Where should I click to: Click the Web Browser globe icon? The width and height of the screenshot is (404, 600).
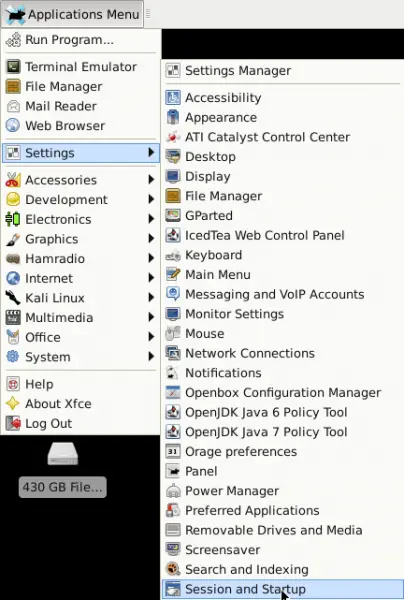click(x=13, y=126)
